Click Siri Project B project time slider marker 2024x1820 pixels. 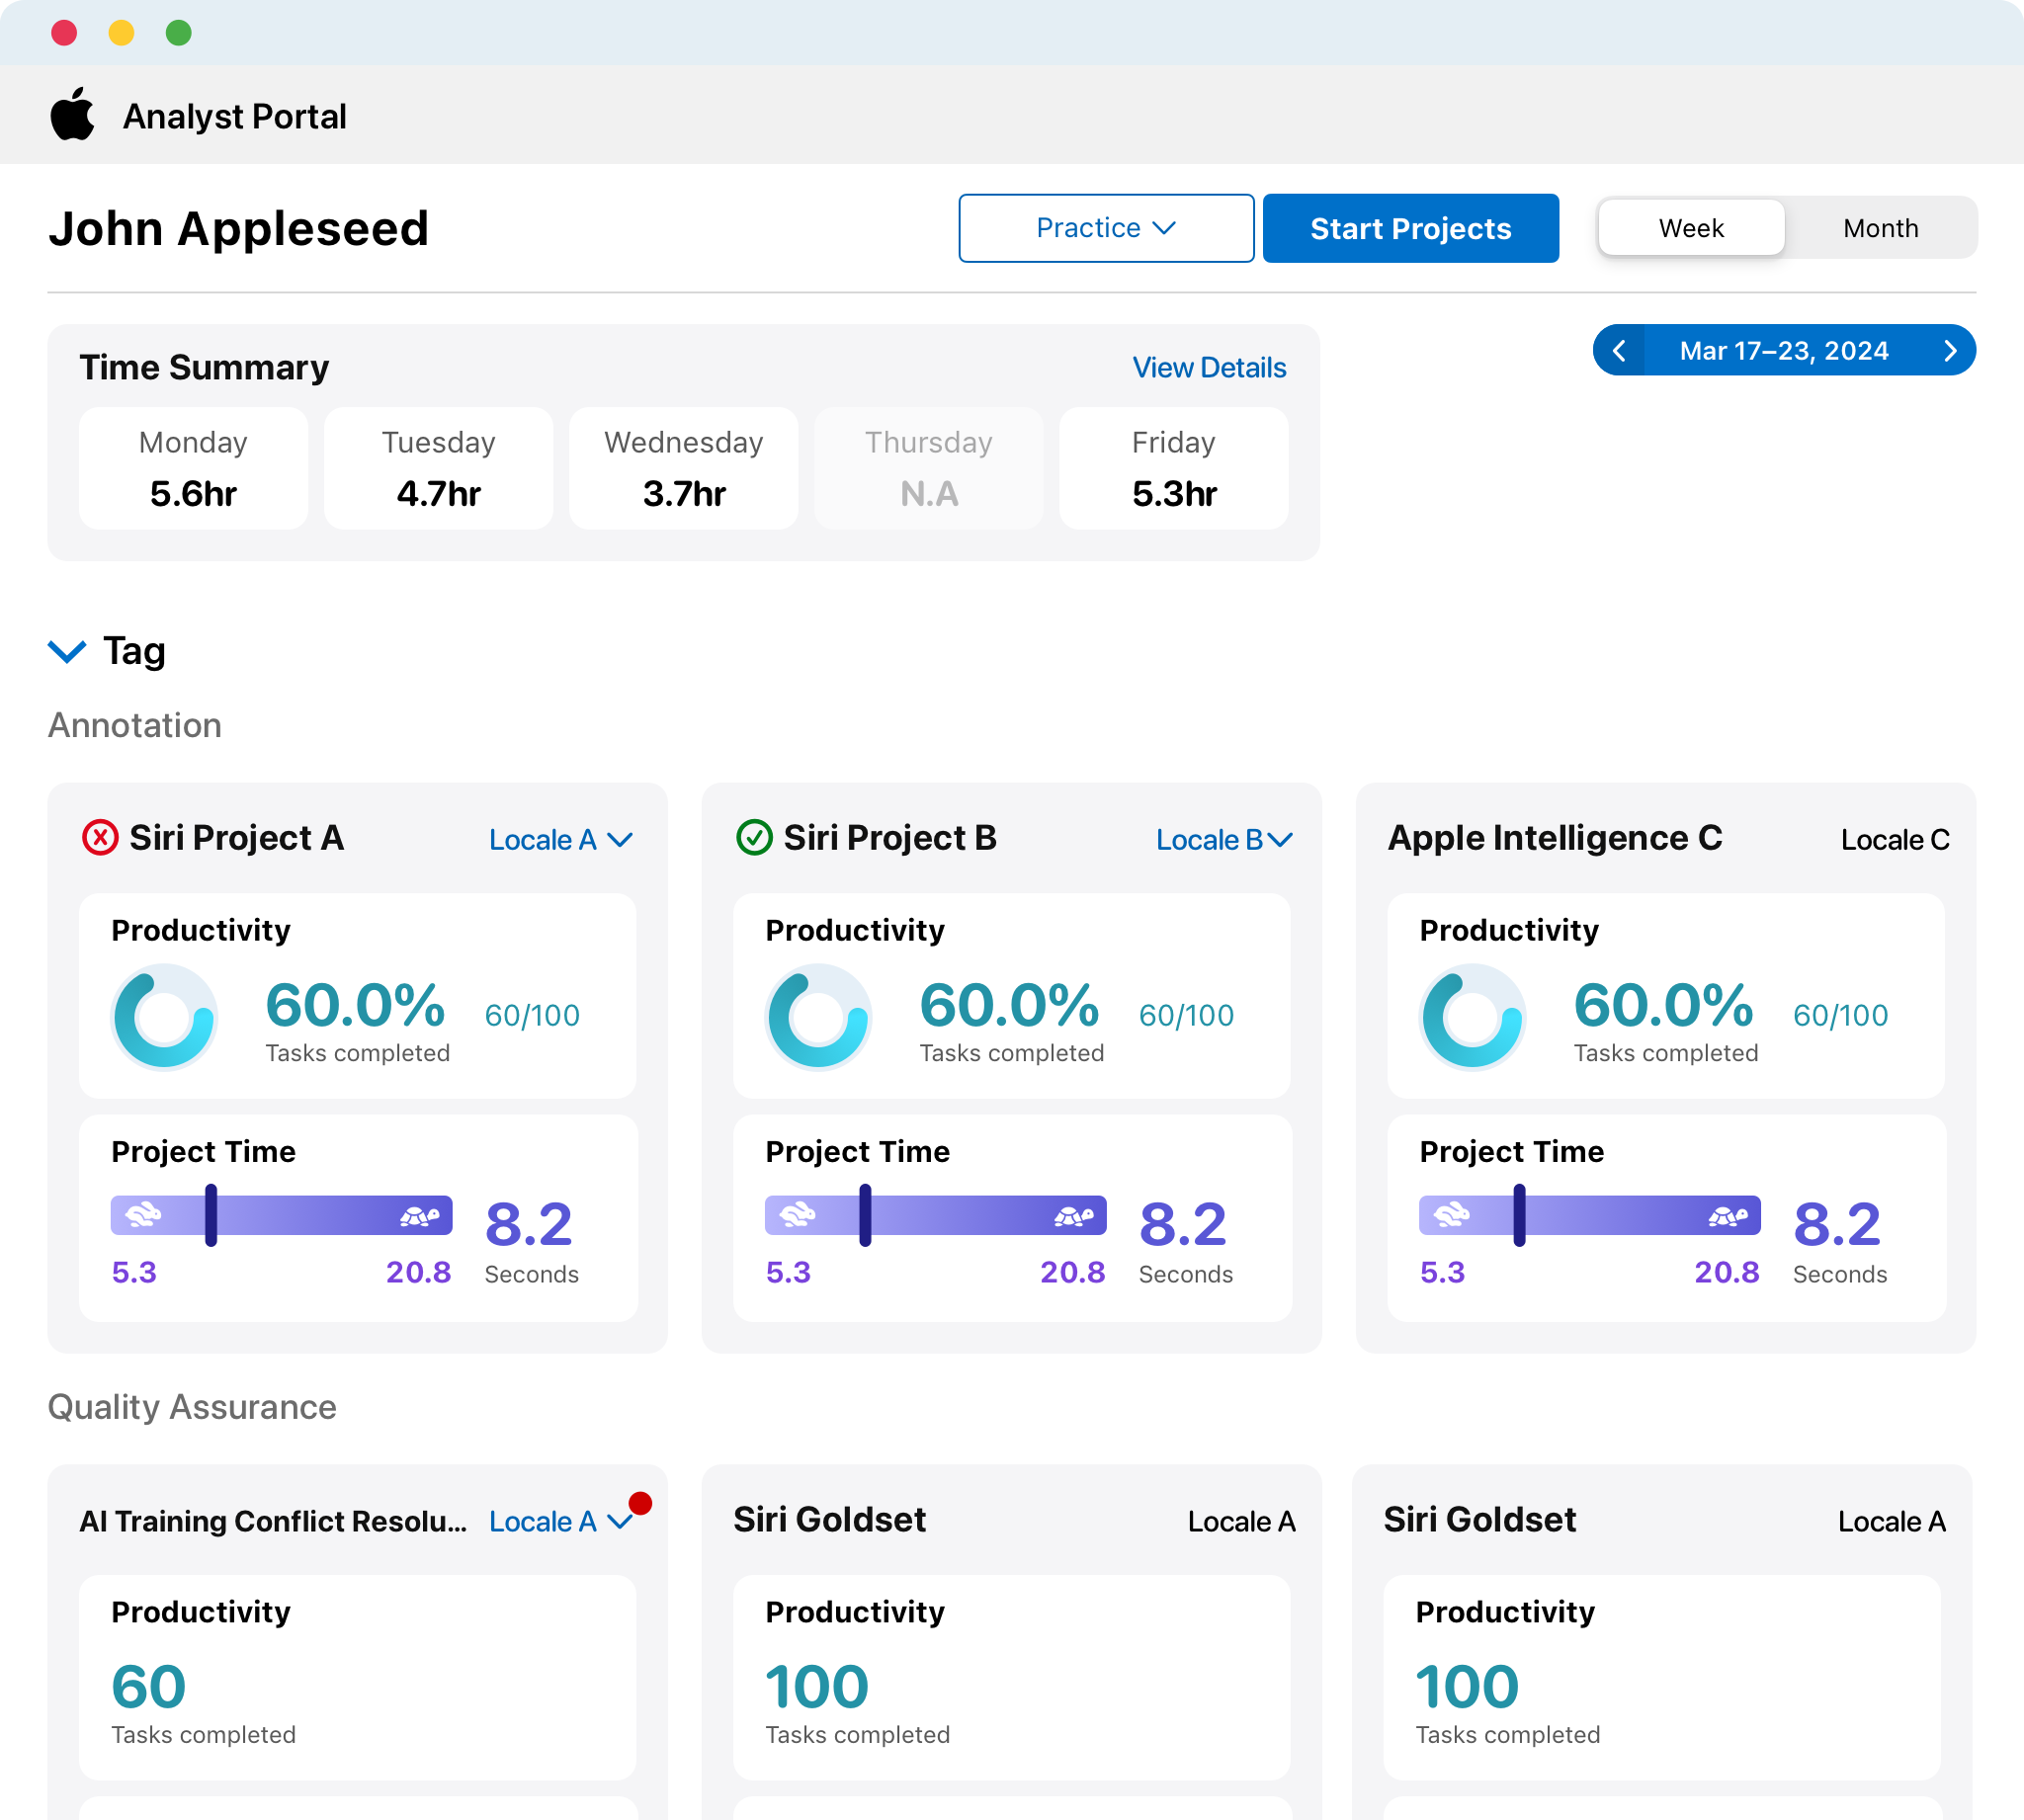tap(865, 1215)
